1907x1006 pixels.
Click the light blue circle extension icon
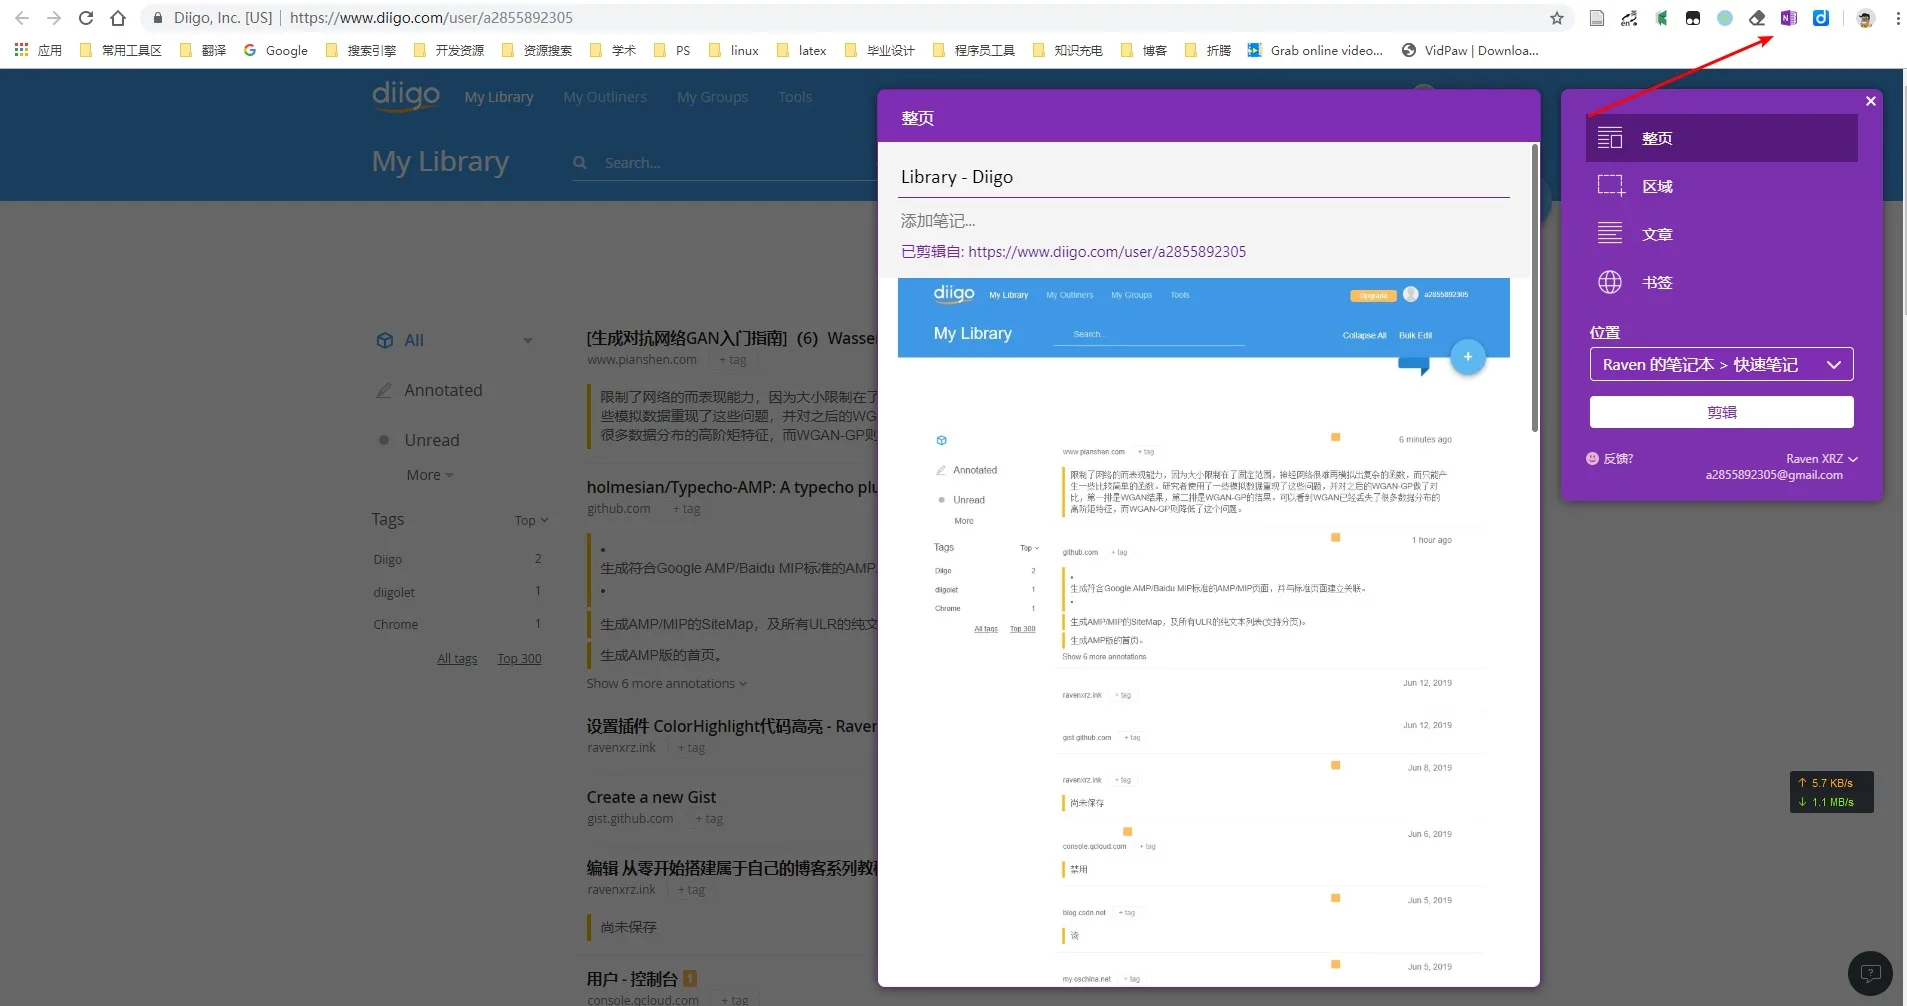(x=1725, y=18)
